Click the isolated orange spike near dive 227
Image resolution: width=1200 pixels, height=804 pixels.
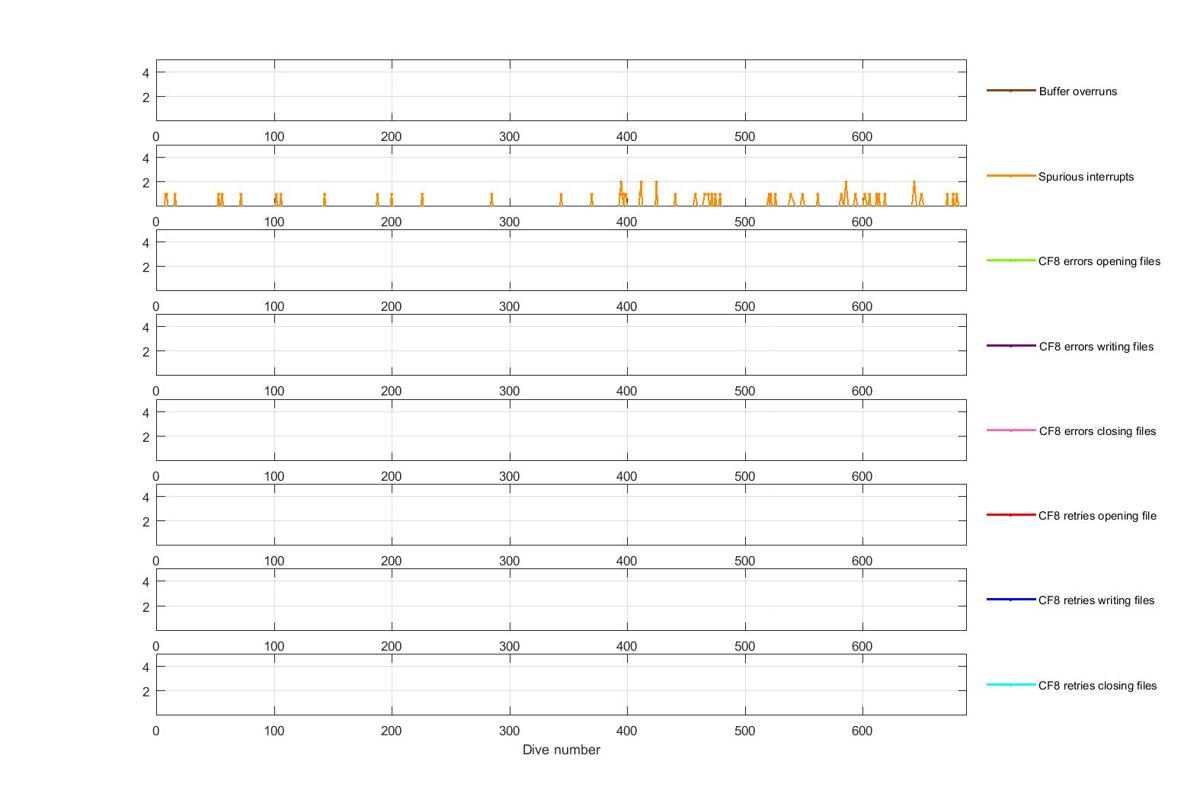coord(422,199)
